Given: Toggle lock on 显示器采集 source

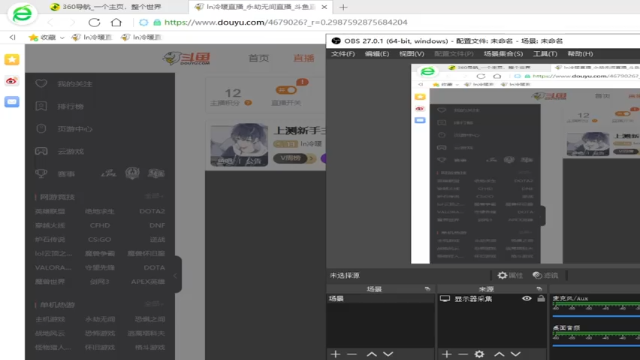Looking at the screenshot, I should 541,299.
